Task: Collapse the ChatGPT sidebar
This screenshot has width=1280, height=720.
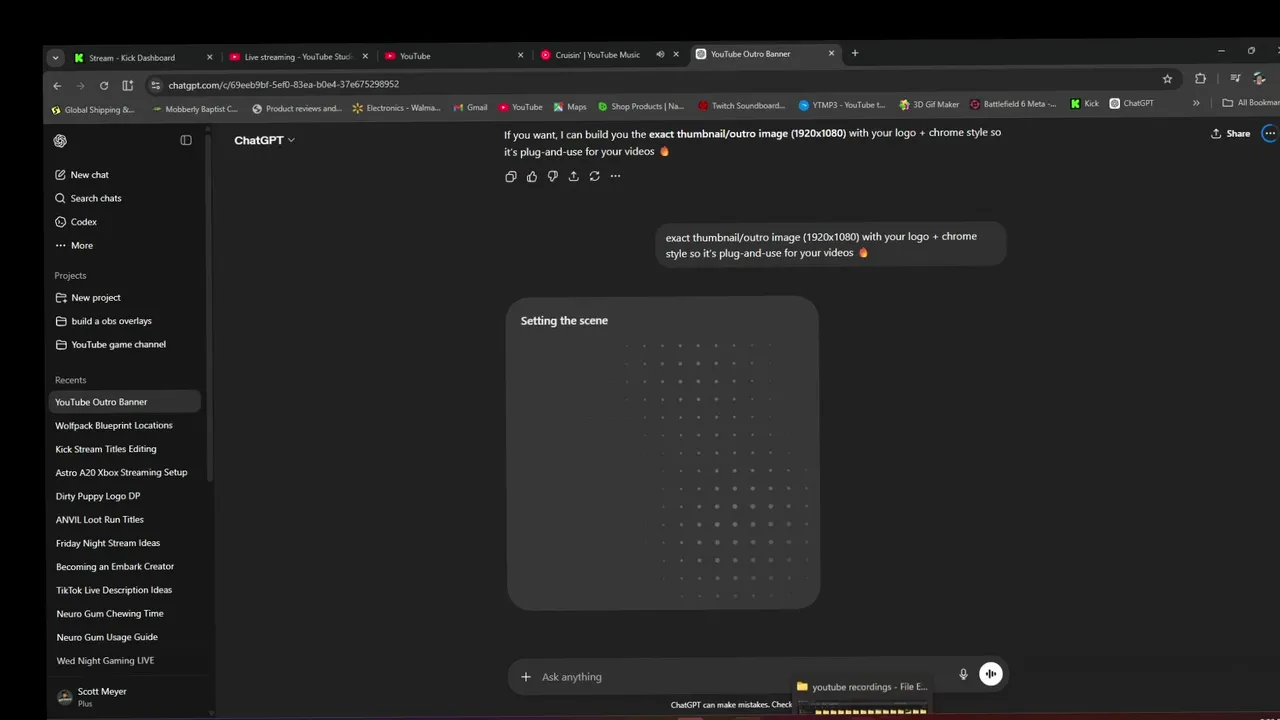Action: (186, 140)
